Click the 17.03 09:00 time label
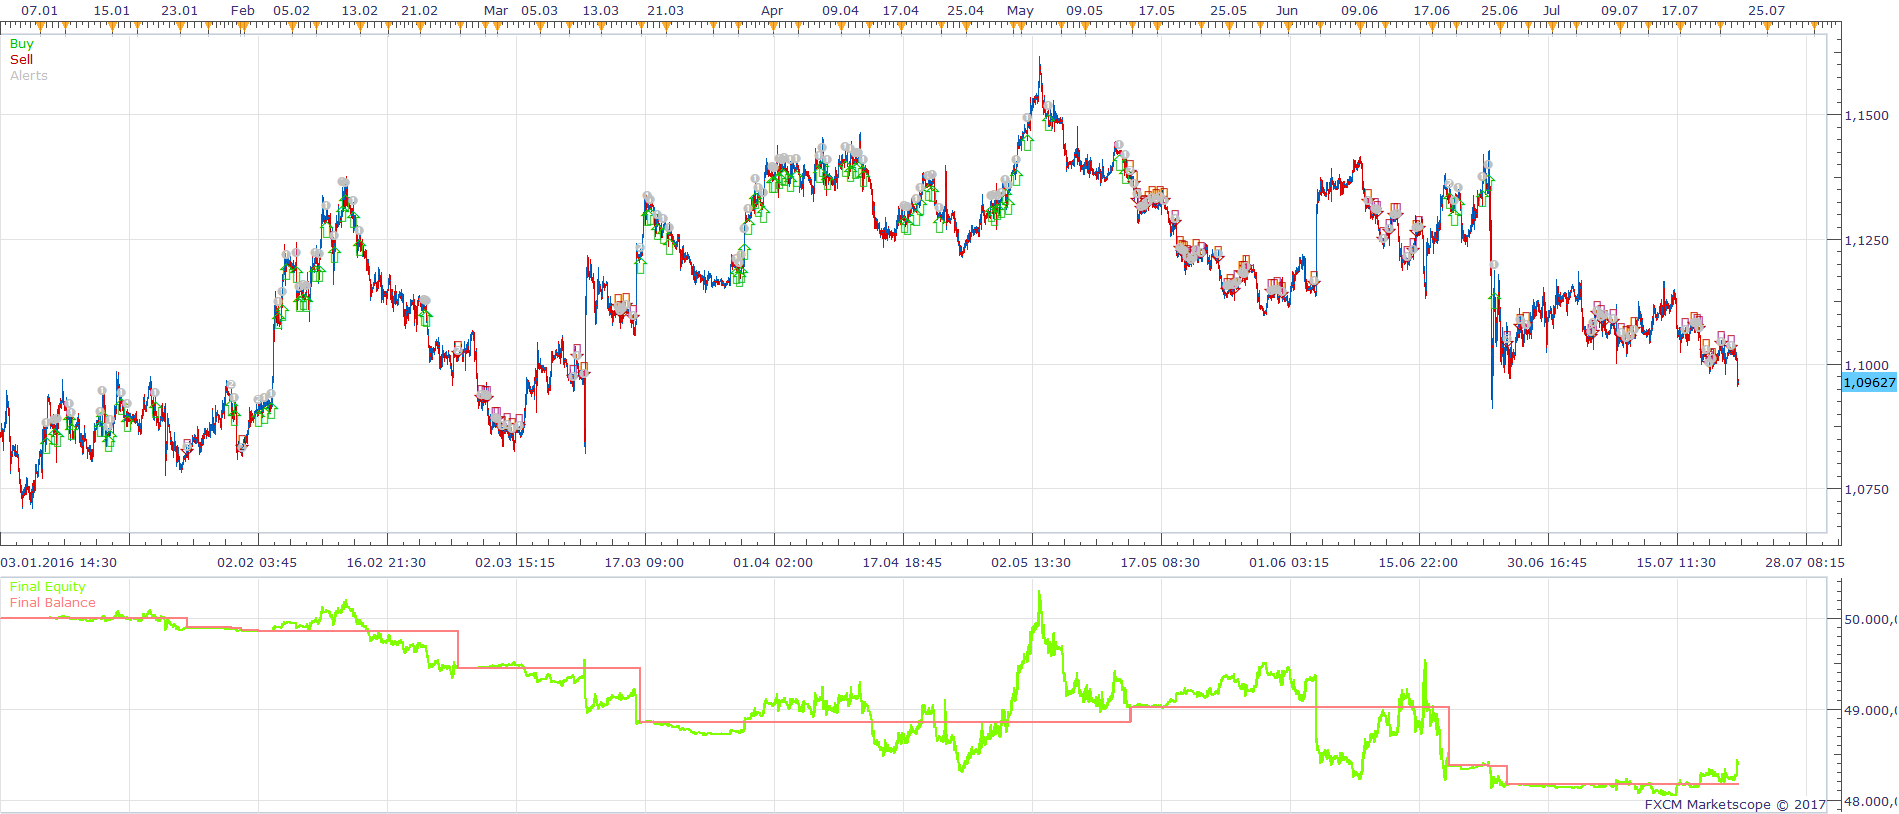1899x814 pixels. tap(644, 563)
